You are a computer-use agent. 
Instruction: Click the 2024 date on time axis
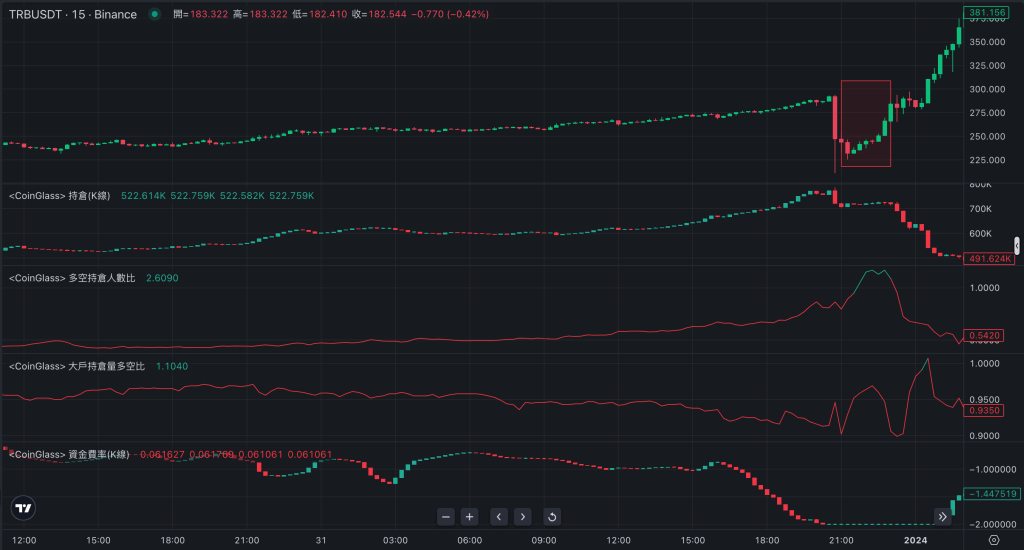tap(916, 540)
